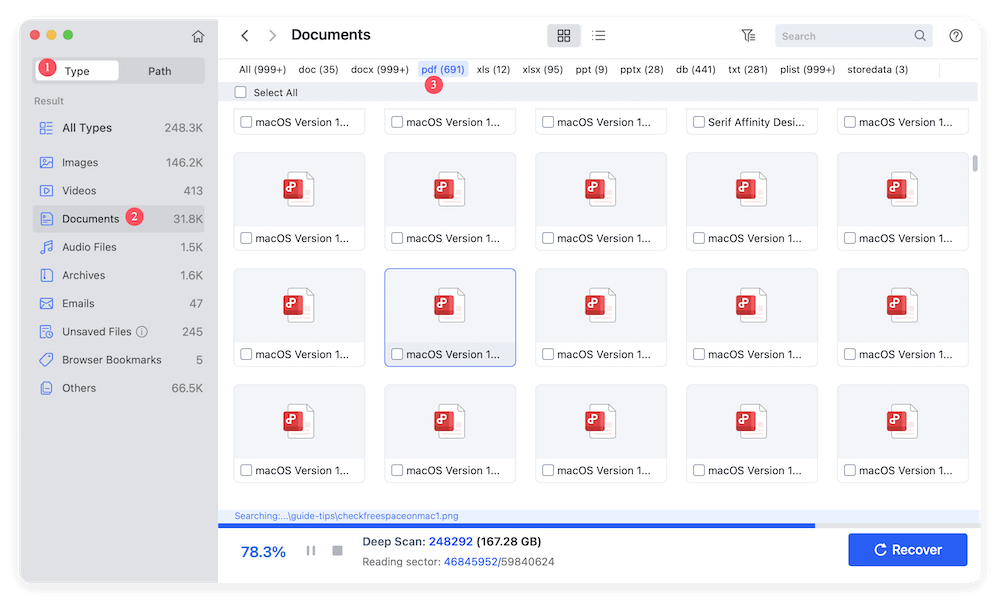Switch to list view

[598, 34]
